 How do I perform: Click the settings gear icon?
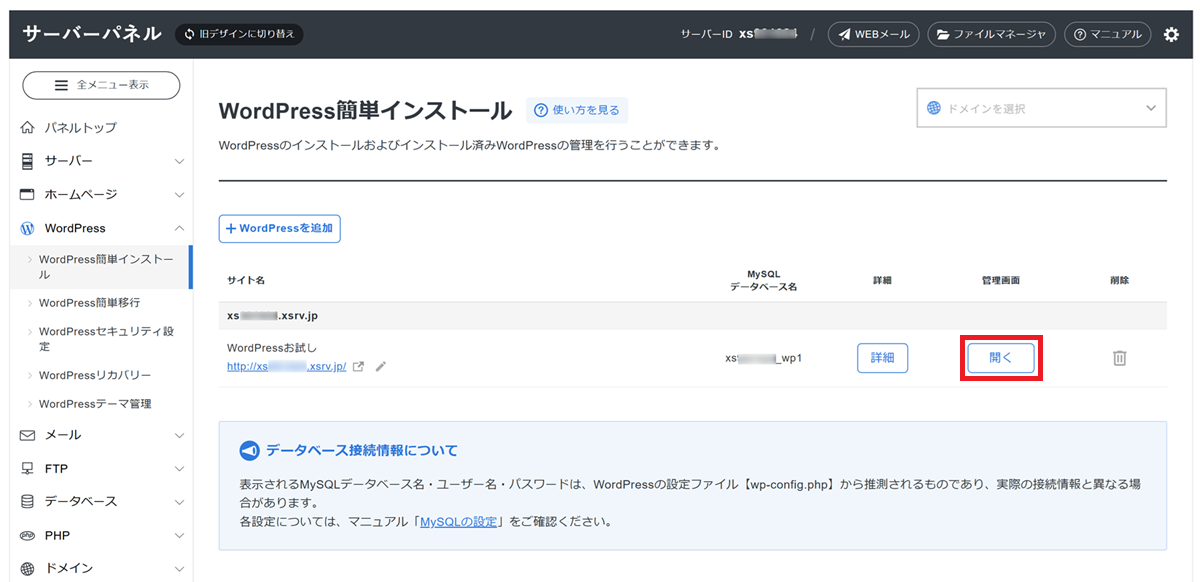click(x=1172, y=34)
